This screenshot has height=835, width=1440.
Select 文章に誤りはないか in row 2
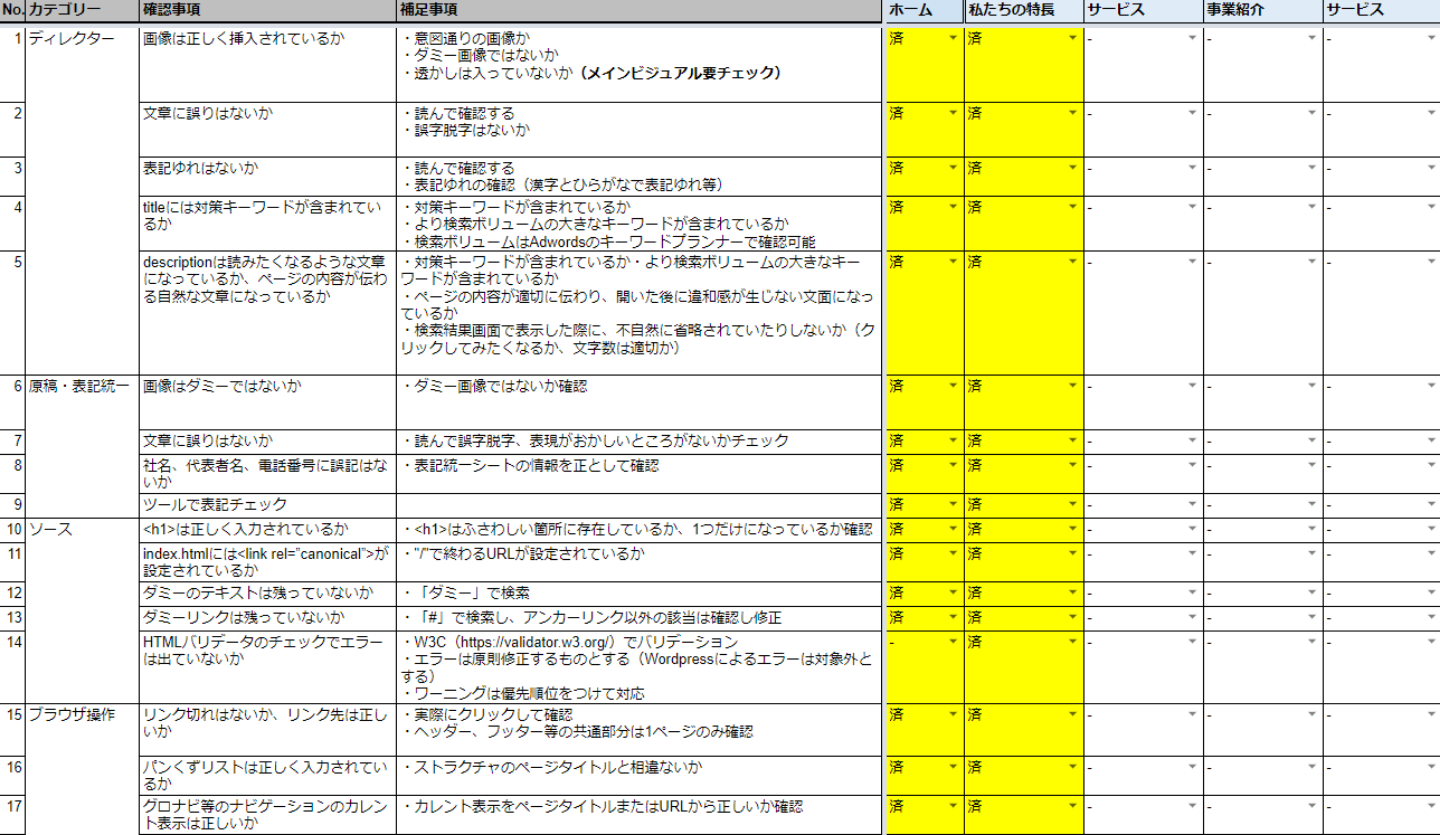pos(267,129)
